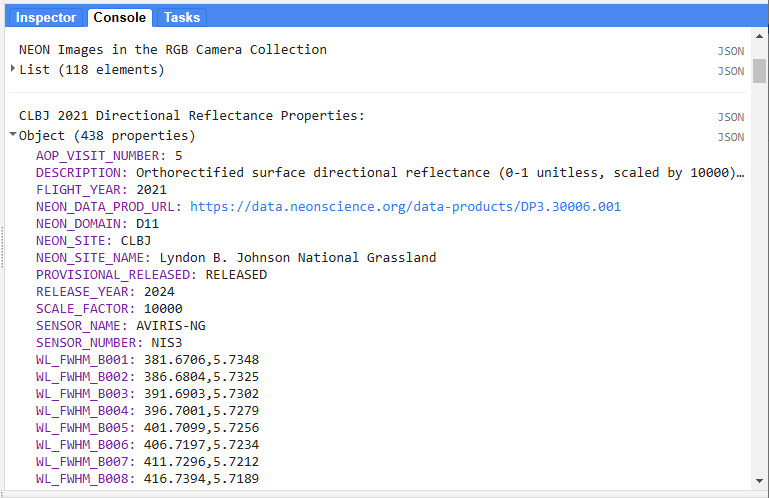This screenshot has height=498, width=769.
Task: Select the WL_FWHM_B004 property row
Action: pos(147,411)
